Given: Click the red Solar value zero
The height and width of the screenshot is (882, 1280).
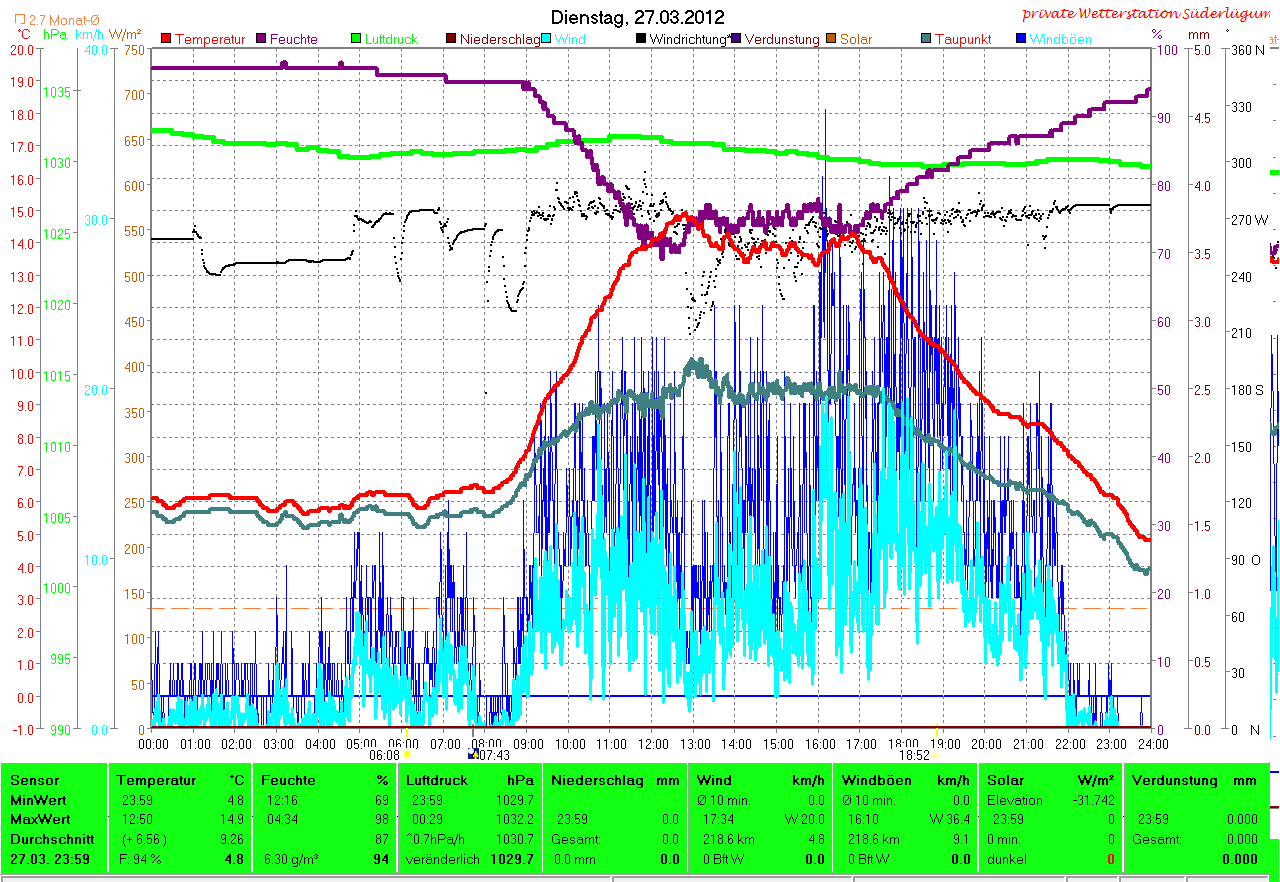Looking at the screenshot, I should pos(1110,859).
